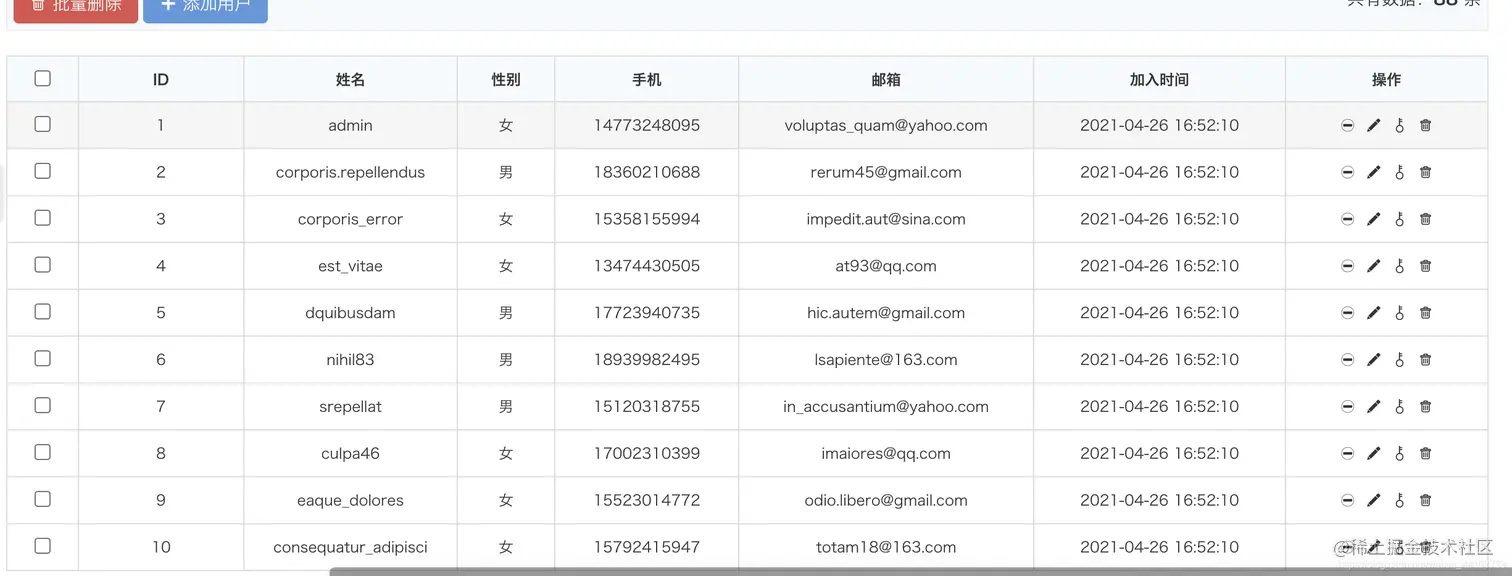Click the email odio.libero@gmail.com

pos(886,501)
